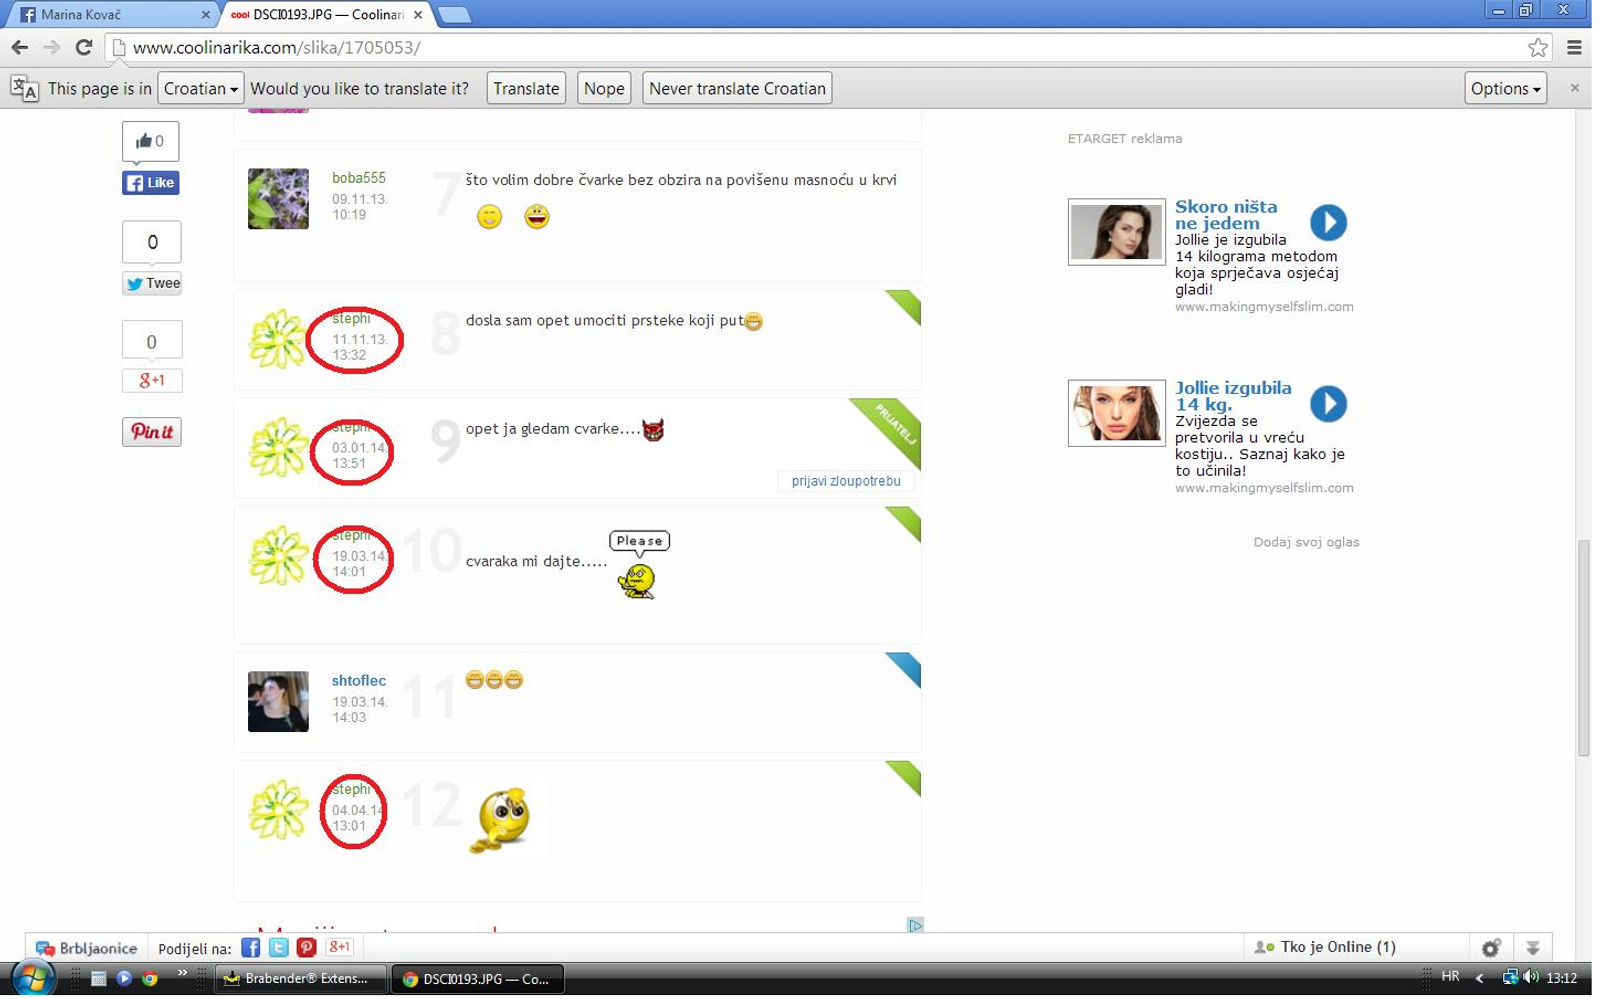This screenshot has width=1600, height=999.
Task: Report abuse via prijavi zloupotrebu link
Action: (846, 481)
